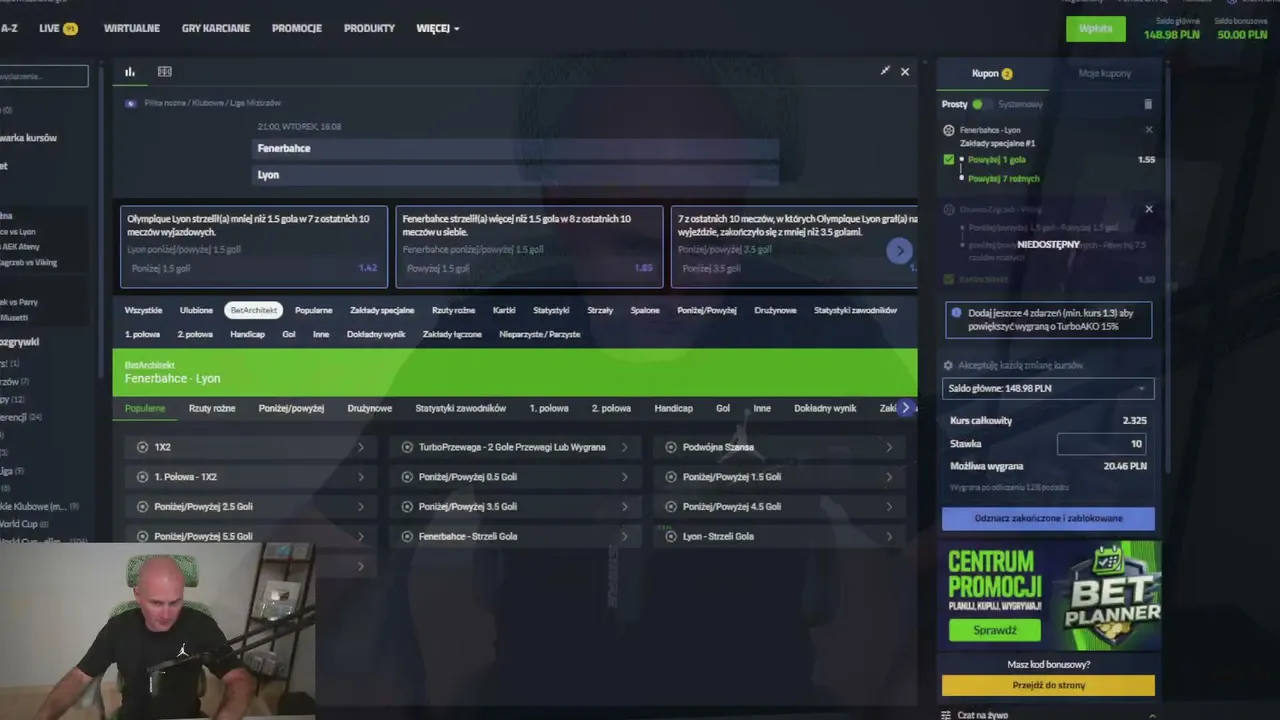Image resolution: width=1280 pixels, height=720 pixels.
Task: Open PROMOCJE in the top navigation
Action: [297, 28]
